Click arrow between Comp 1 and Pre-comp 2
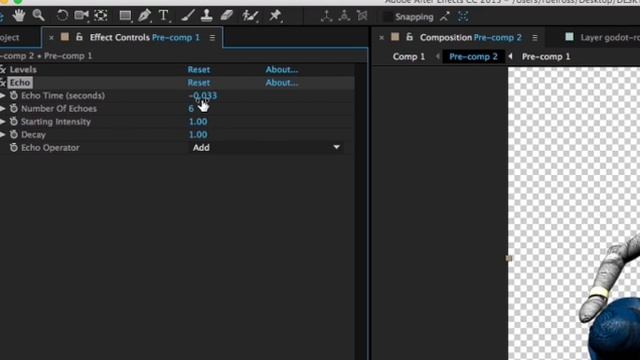 tap(438, 56)
